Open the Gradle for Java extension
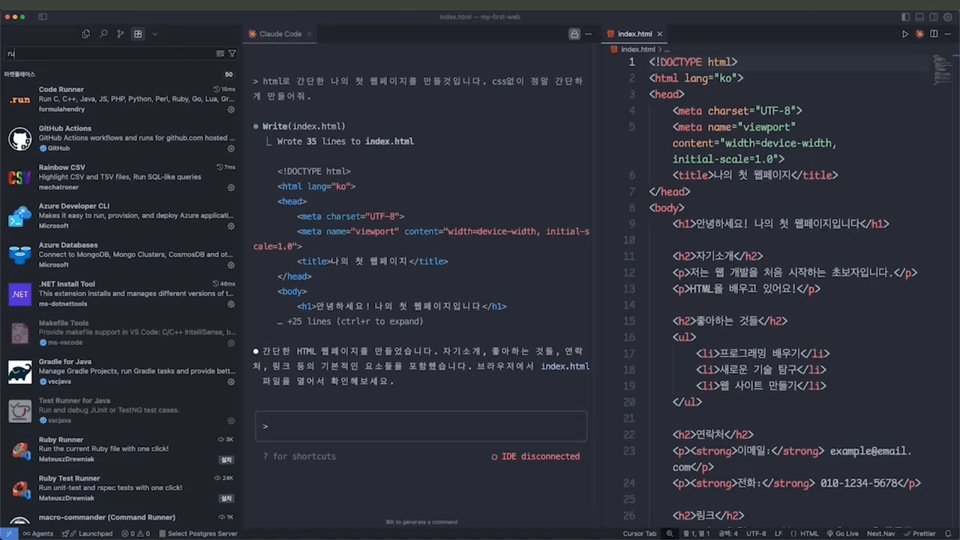Viewport: 960px width, 540px height. pos(120,372)
